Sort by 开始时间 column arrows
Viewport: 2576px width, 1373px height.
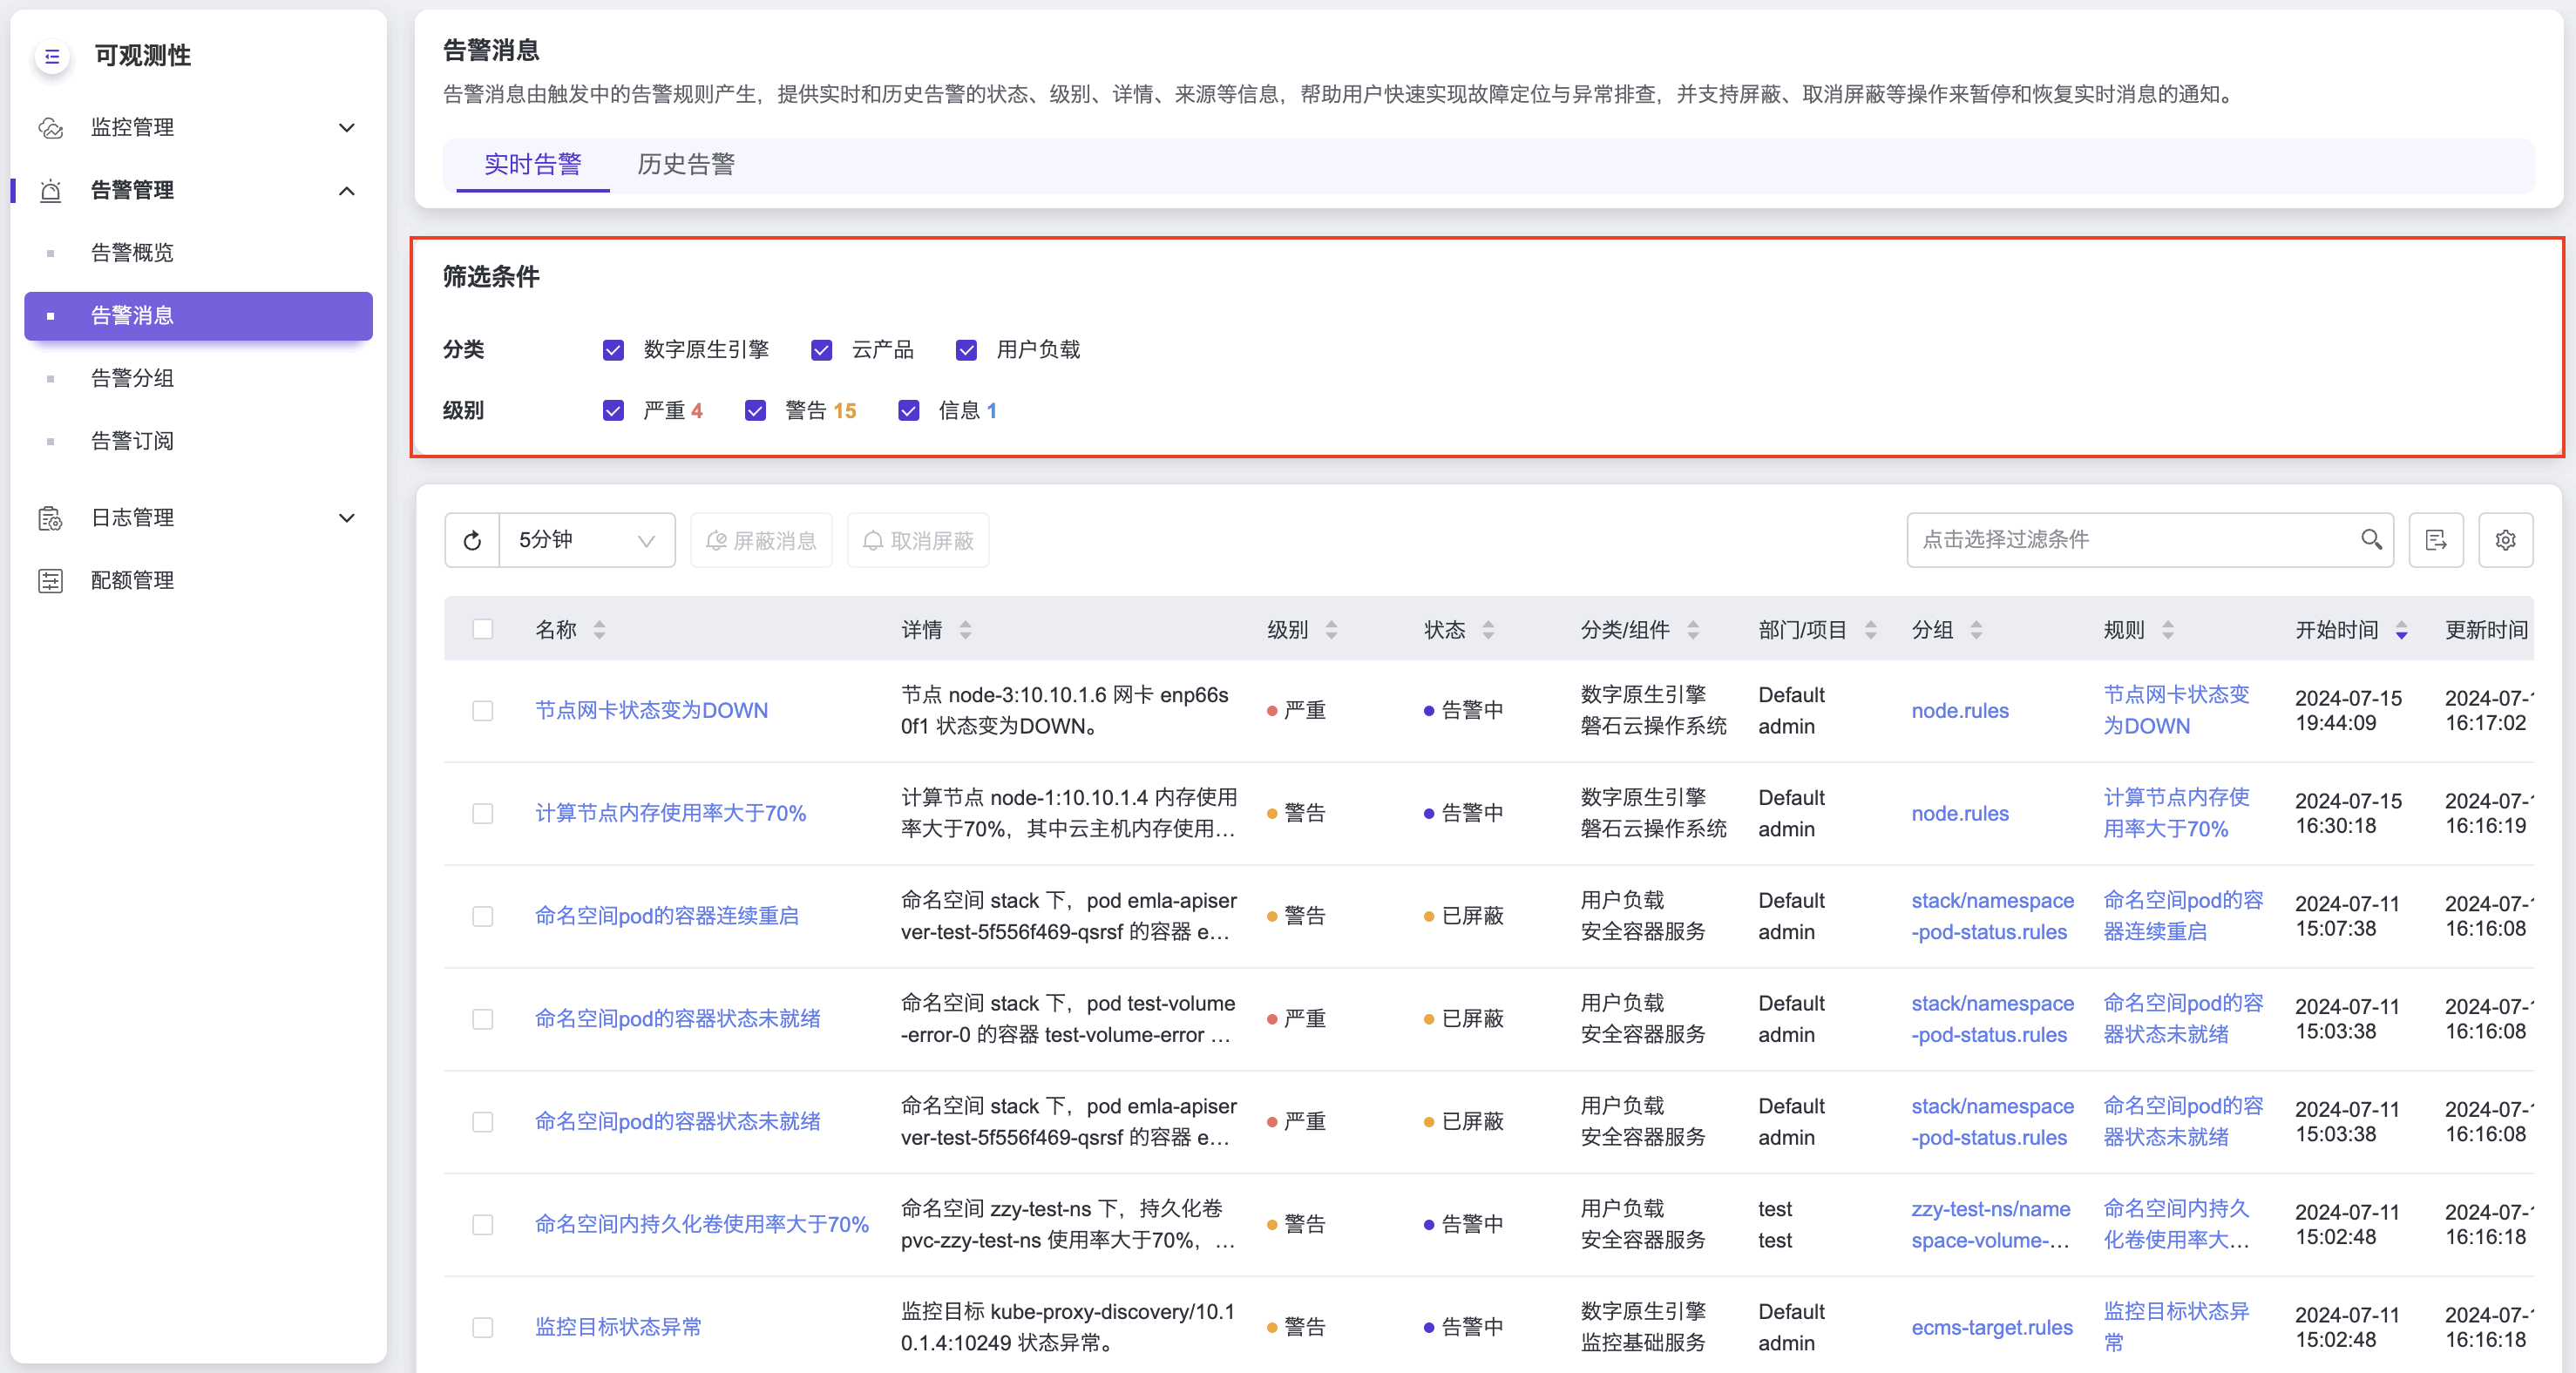tap(2401, 630)
